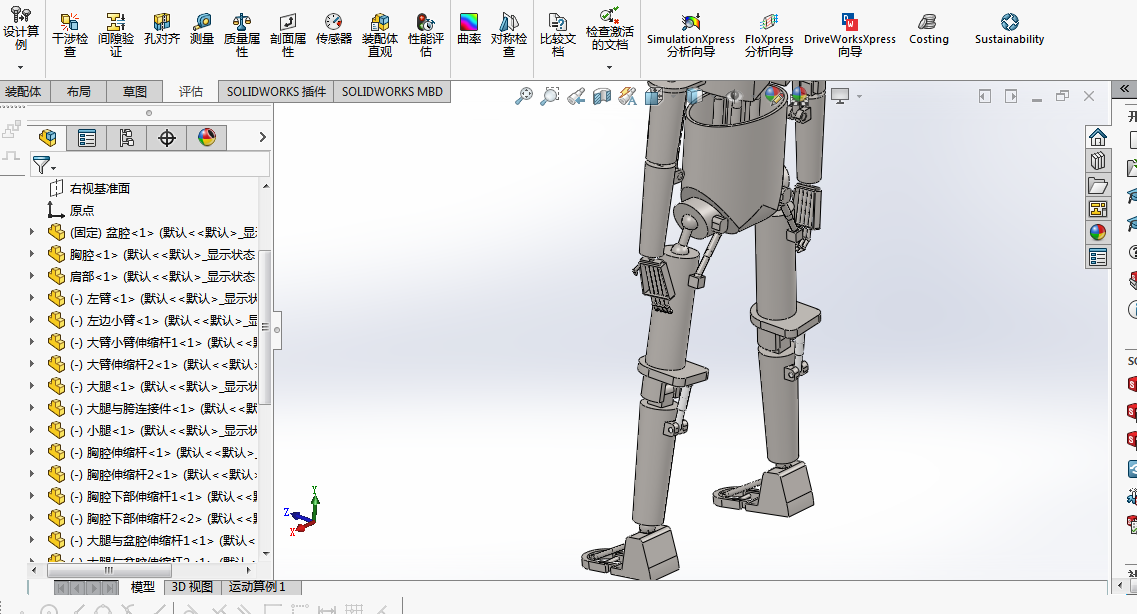Open the Sustainability tool

click(x=1009, y=29)
